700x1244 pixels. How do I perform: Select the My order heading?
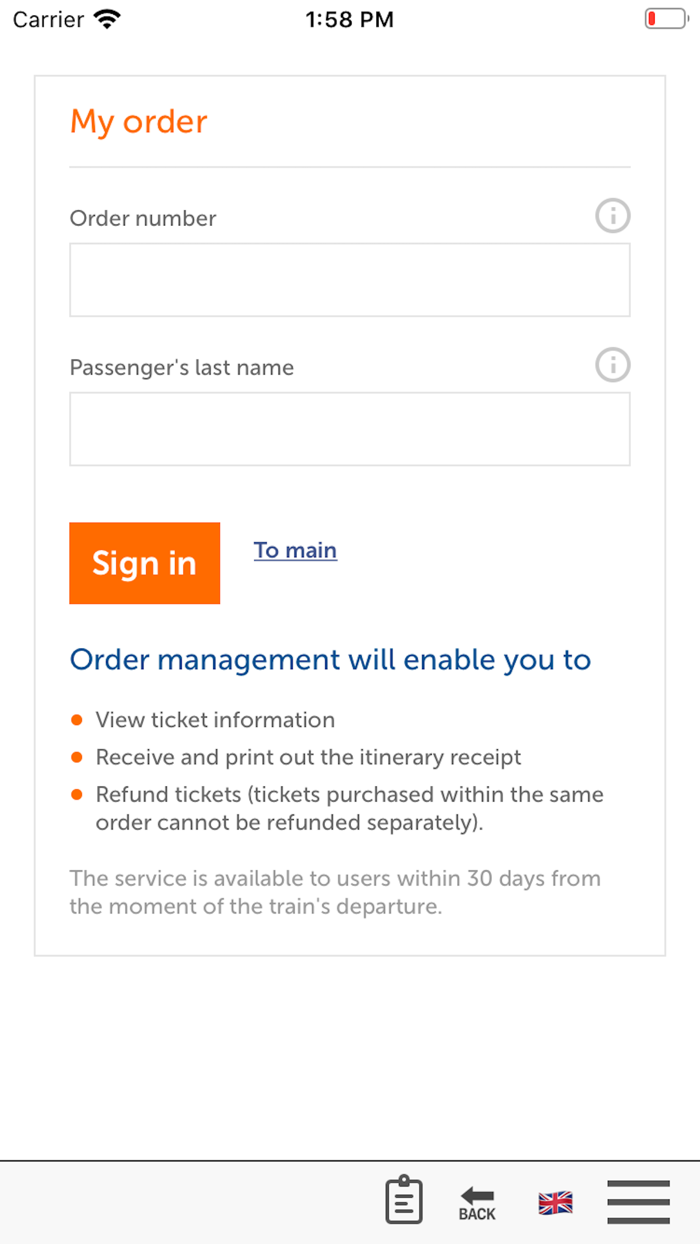click(138, 121)
